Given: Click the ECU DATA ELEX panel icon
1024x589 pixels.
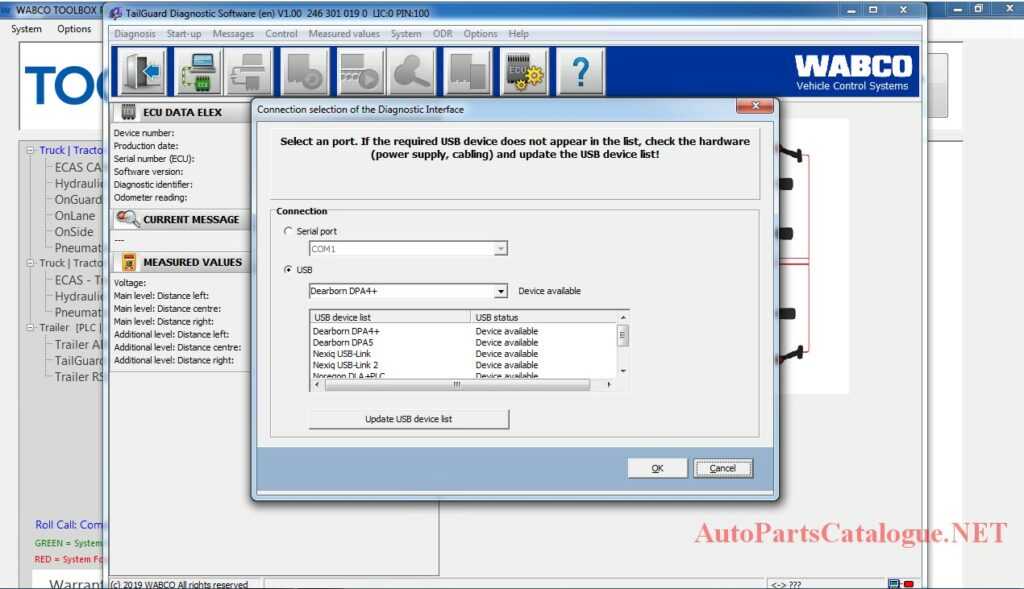Looking at the screenshot, I should click(x=130, y=111).
